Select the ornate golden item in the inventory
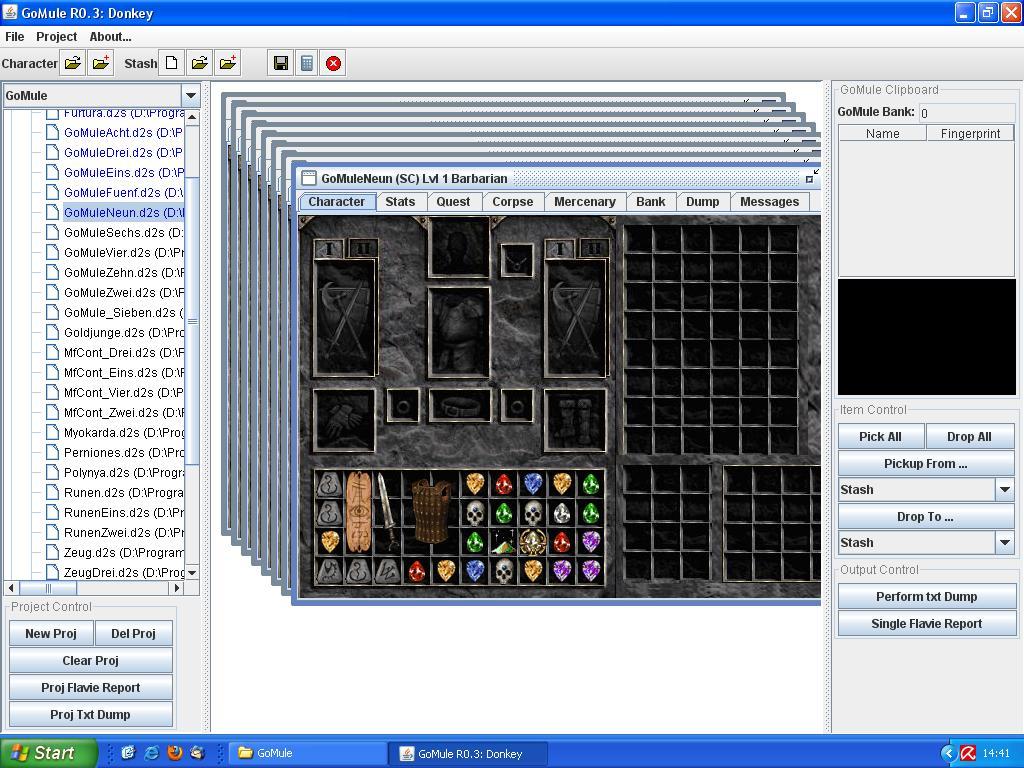 pos(533,542)
